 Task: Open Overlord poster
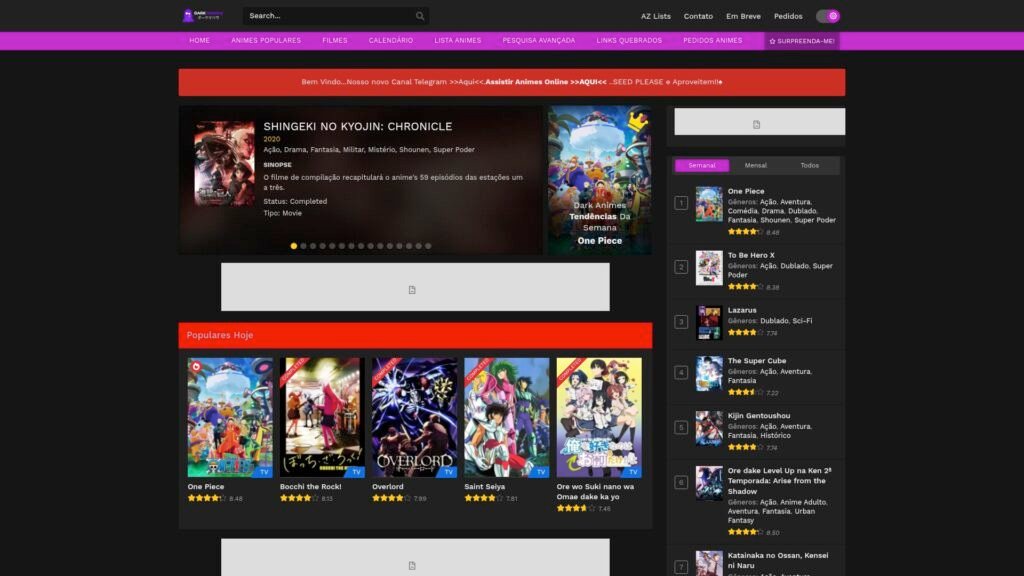coord(415,417)
